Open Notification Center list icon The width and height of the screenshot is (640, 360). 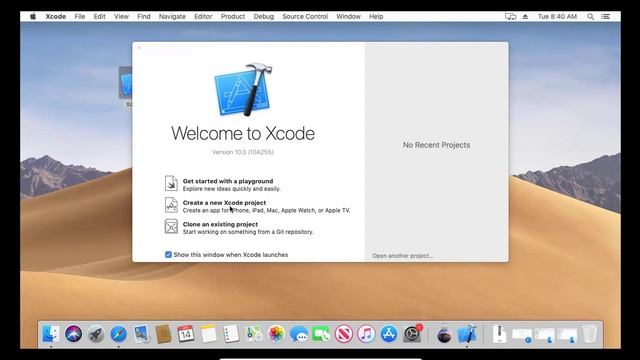[x=606, y=16]
